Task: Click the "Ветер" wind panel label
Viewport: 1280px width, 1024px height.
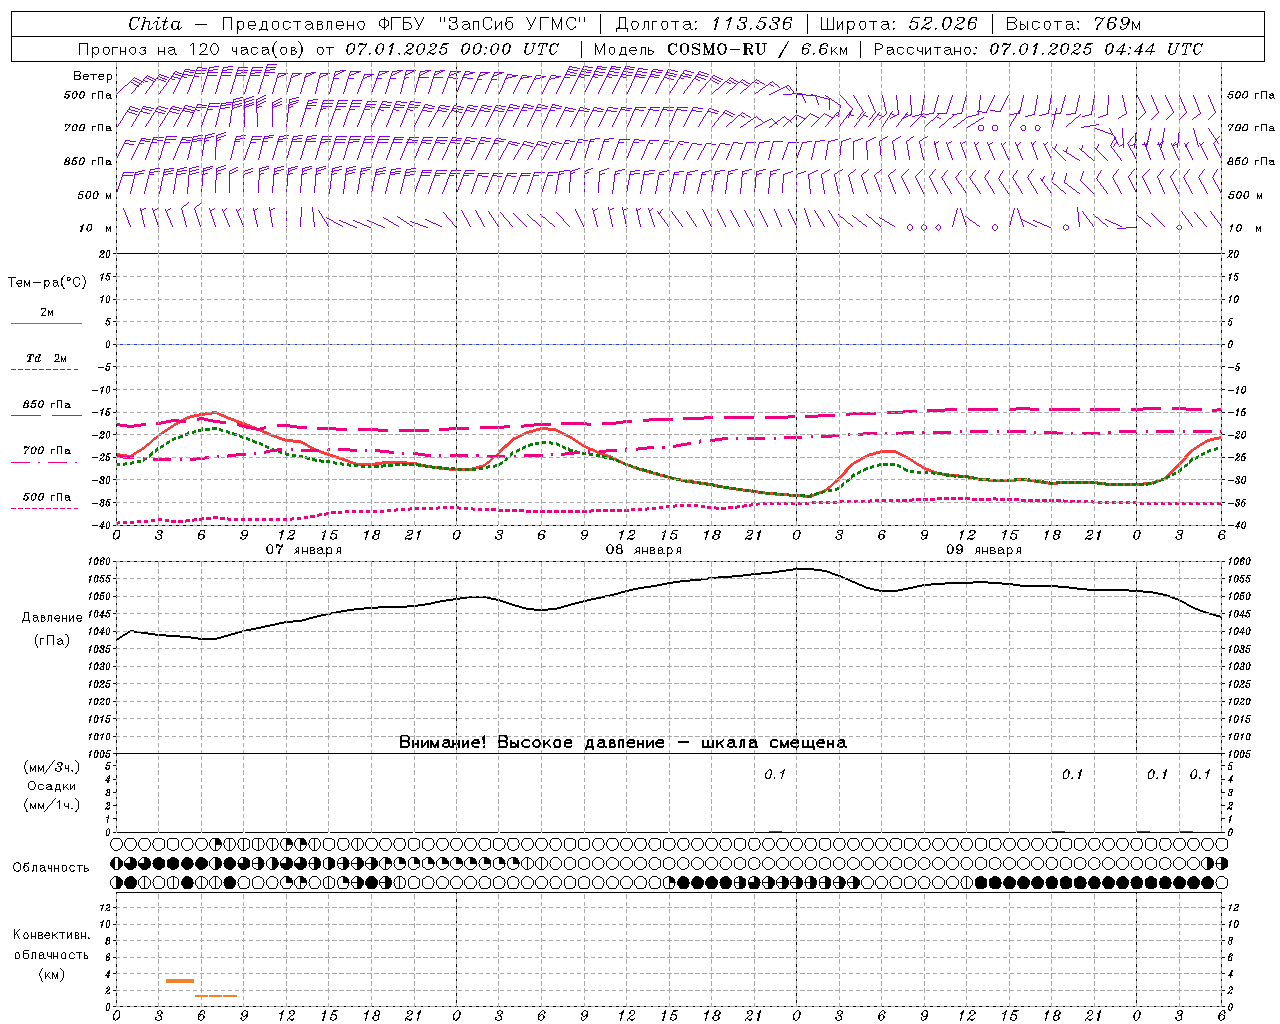Action: tap(93, 76)
